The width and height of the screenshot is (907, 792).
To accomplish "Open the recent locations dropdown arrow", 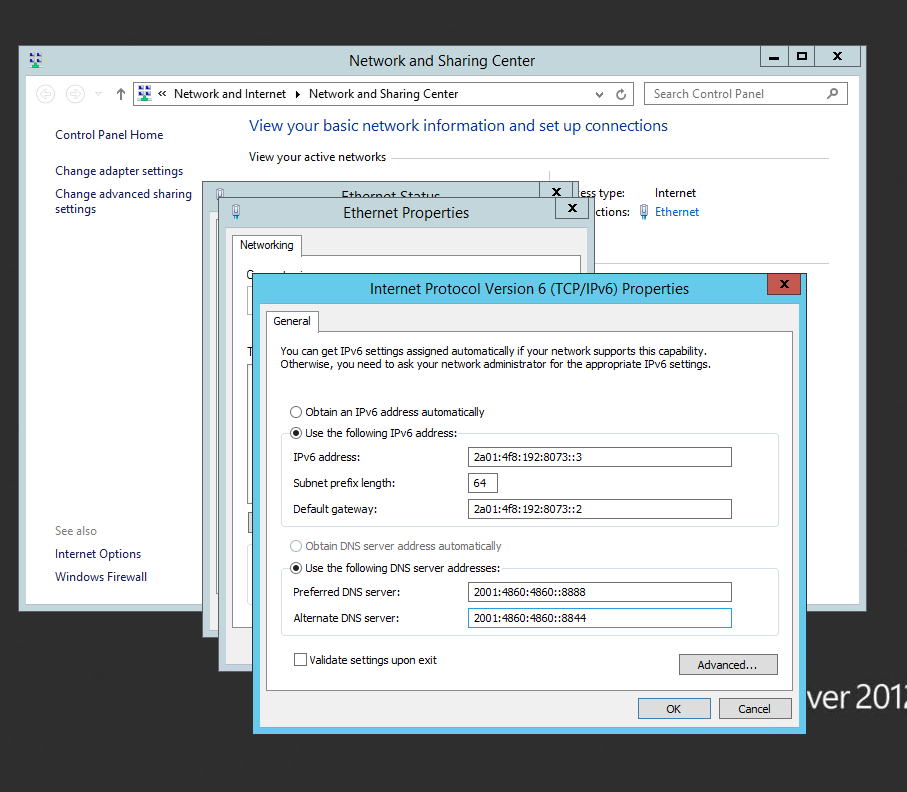I will point(98,94).
